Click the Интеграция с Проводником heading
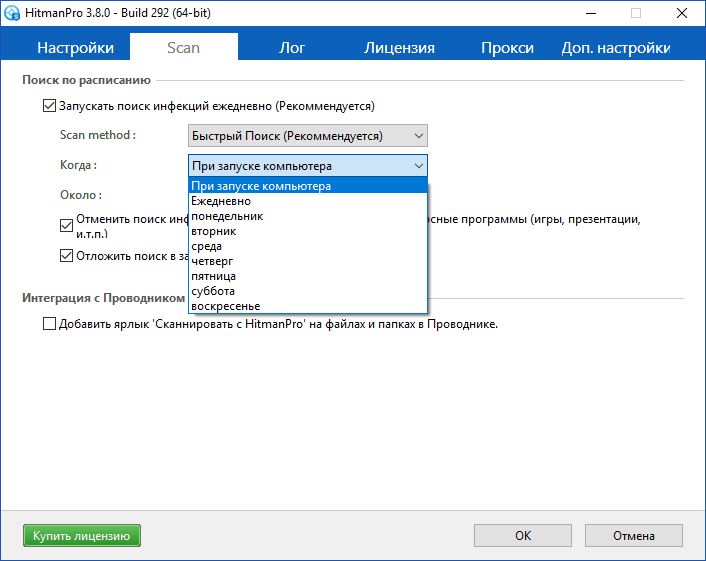The width and height of the screenshot is (706, 561). (104, 298)
